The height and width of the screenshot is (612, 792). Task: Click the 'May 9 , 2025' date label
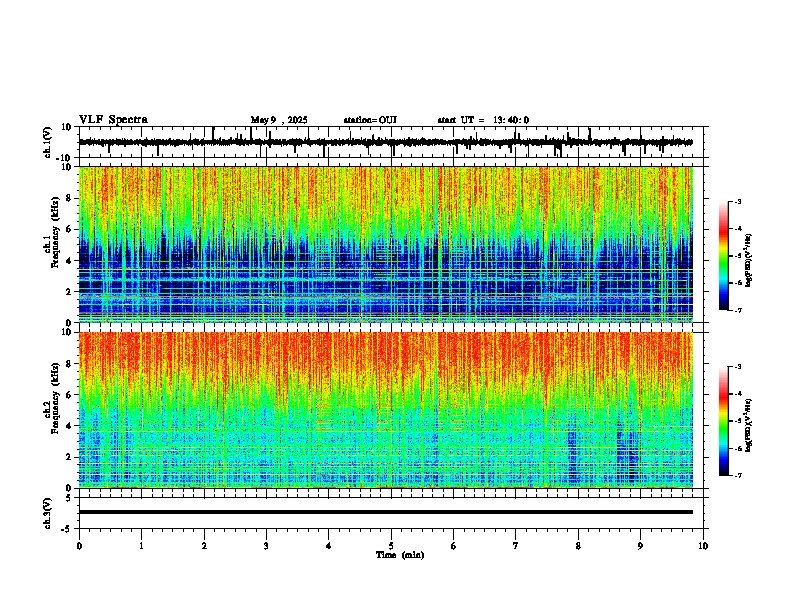(279, 120)
